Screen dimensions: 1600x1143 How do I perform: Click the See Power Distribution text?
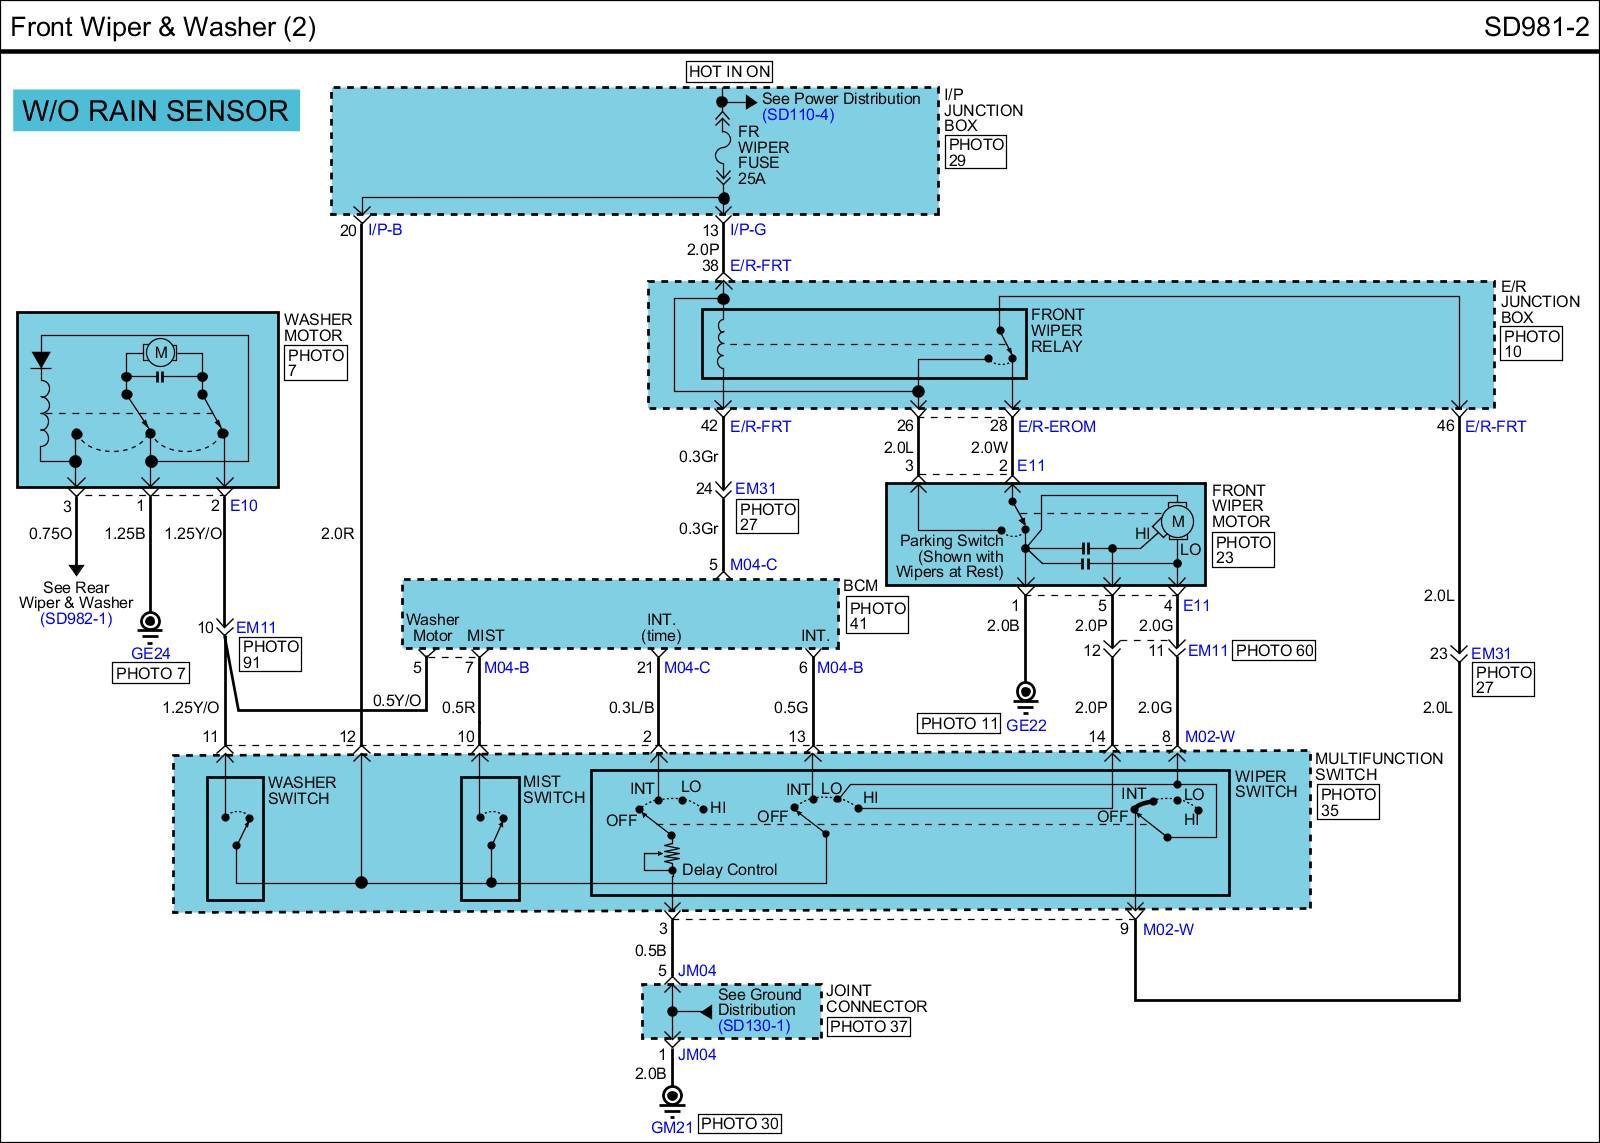click(841, 99)
